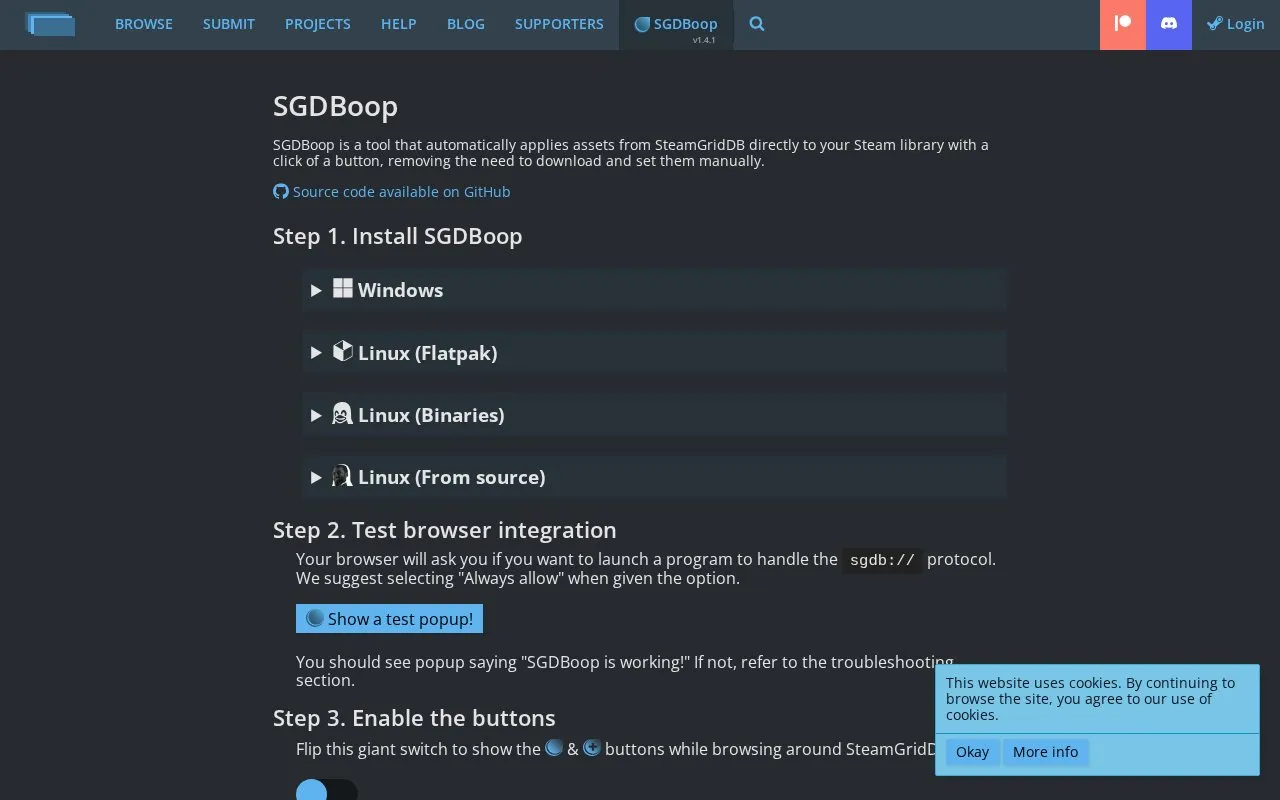Go to the PROJECTS page

click(318, 24)
